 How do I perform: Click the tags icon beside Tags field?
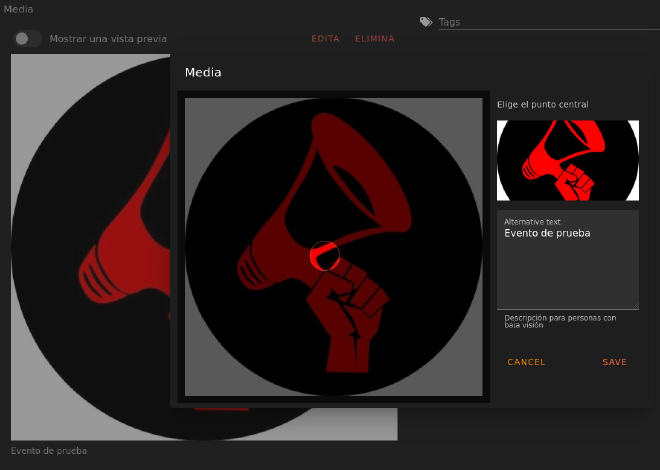[426, 22]
